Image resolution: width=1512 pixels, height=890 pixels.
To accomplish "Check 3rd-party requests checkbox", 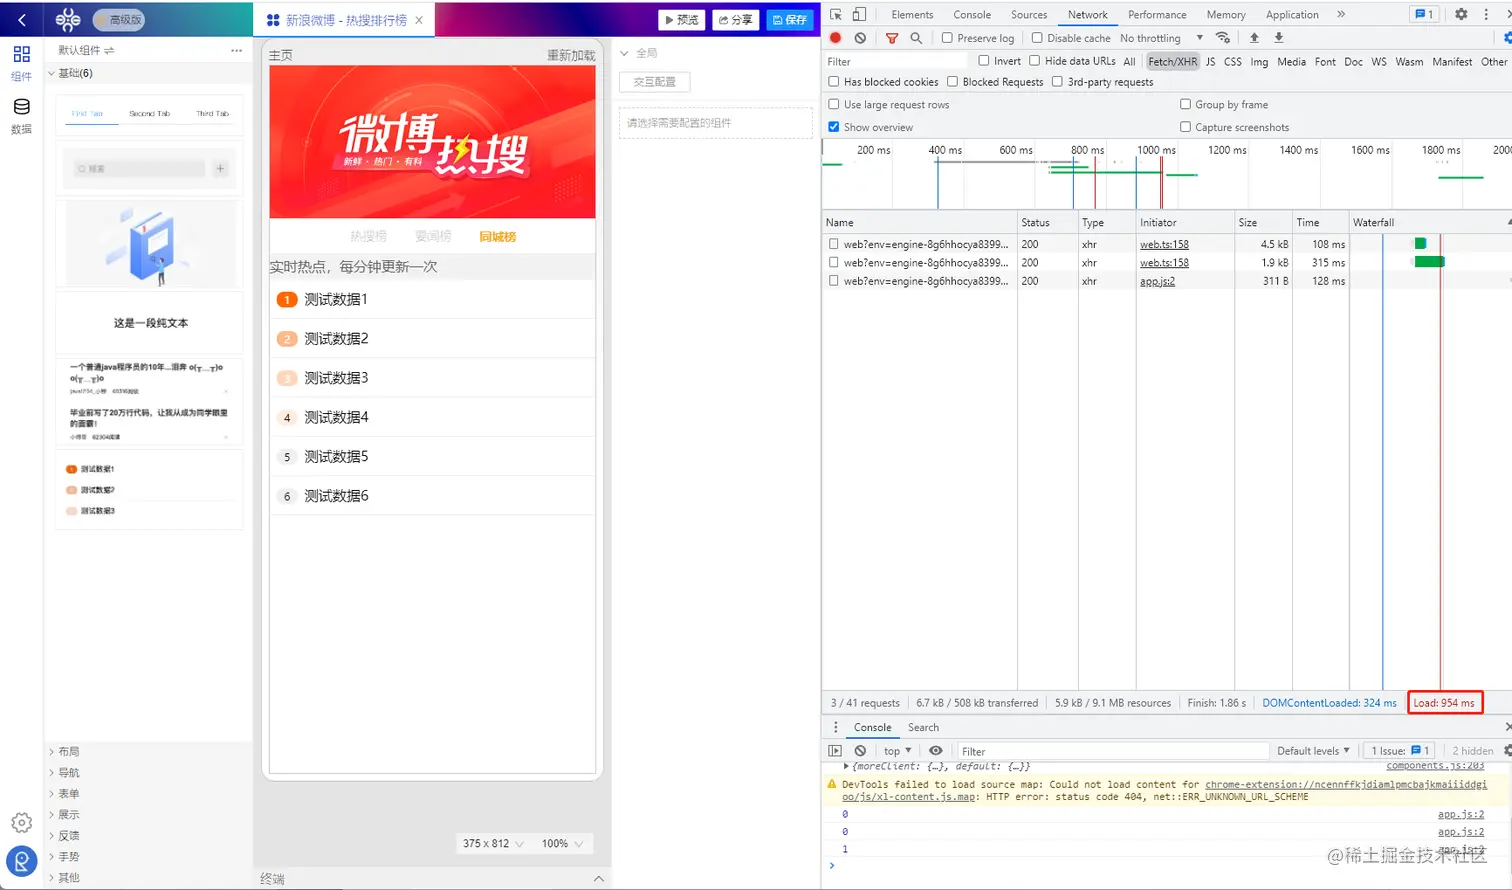I will 1057,82.
